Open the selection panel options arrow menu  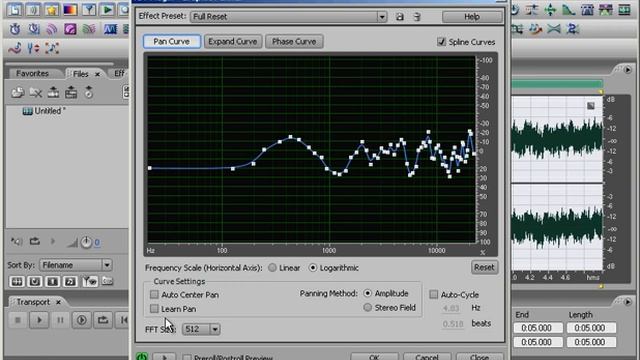[x=627, y=302]
